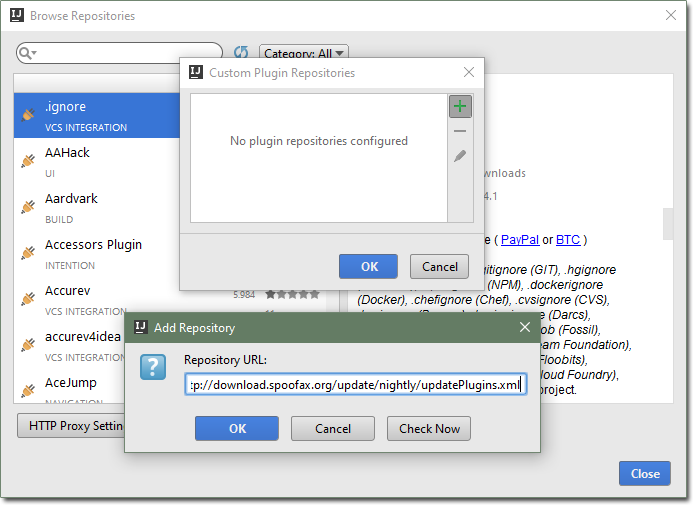
Task: Click the Repository URL input field
Action: pos(356,384)
